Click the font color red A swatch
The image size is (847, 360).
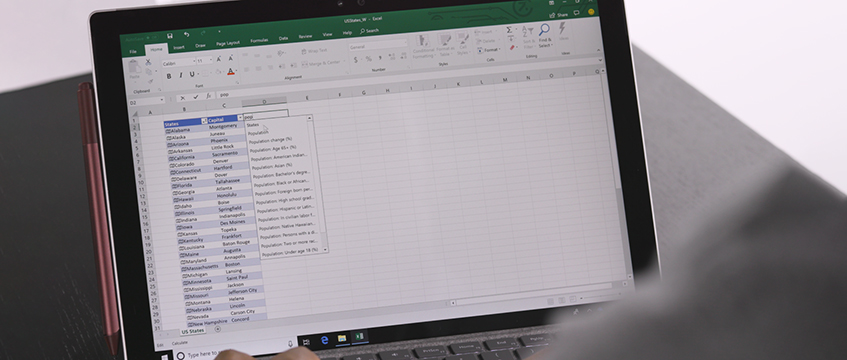(x=231, y=71)
